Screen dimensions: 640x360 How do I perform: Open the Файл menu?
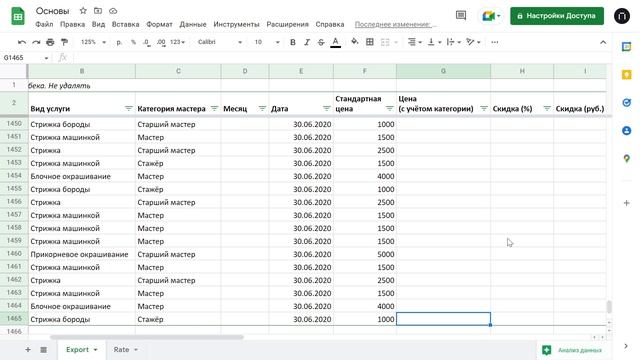coord(44,24)
